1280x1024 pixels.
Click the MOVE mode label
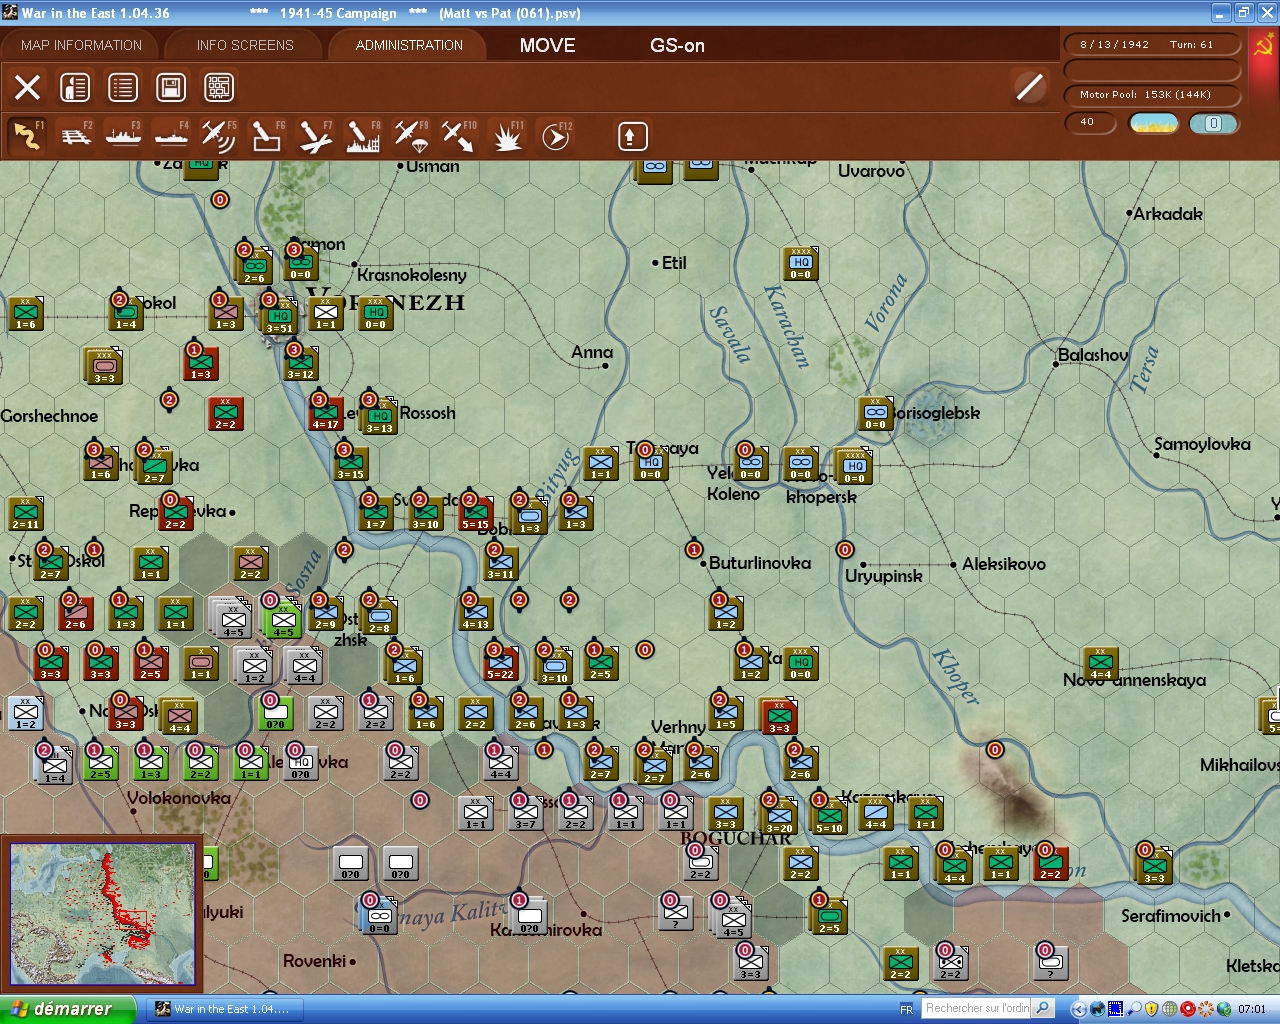(x=548, y=45)
